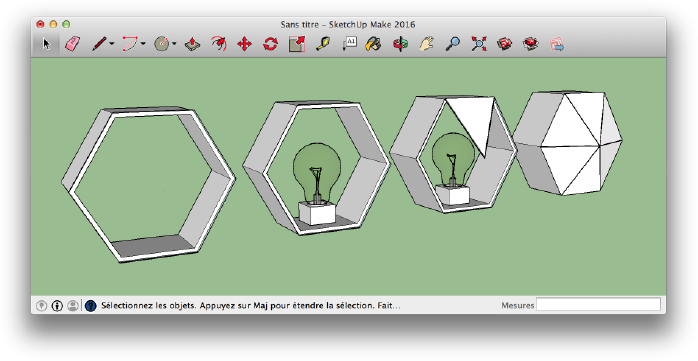698x361 pixels.
Task: Click the sign-in user status icon
Action: coord(73,306)
